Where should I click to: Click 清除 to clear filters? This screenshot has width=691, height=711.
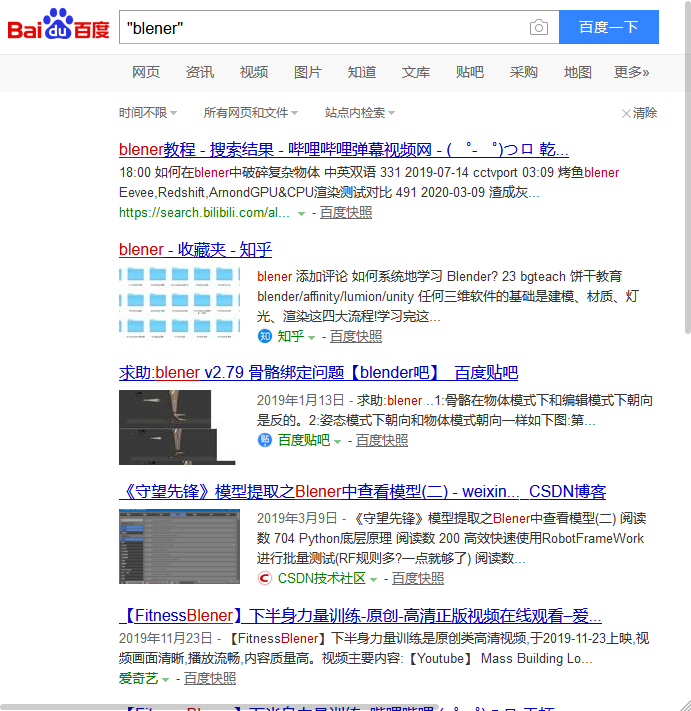coord(645,113)
